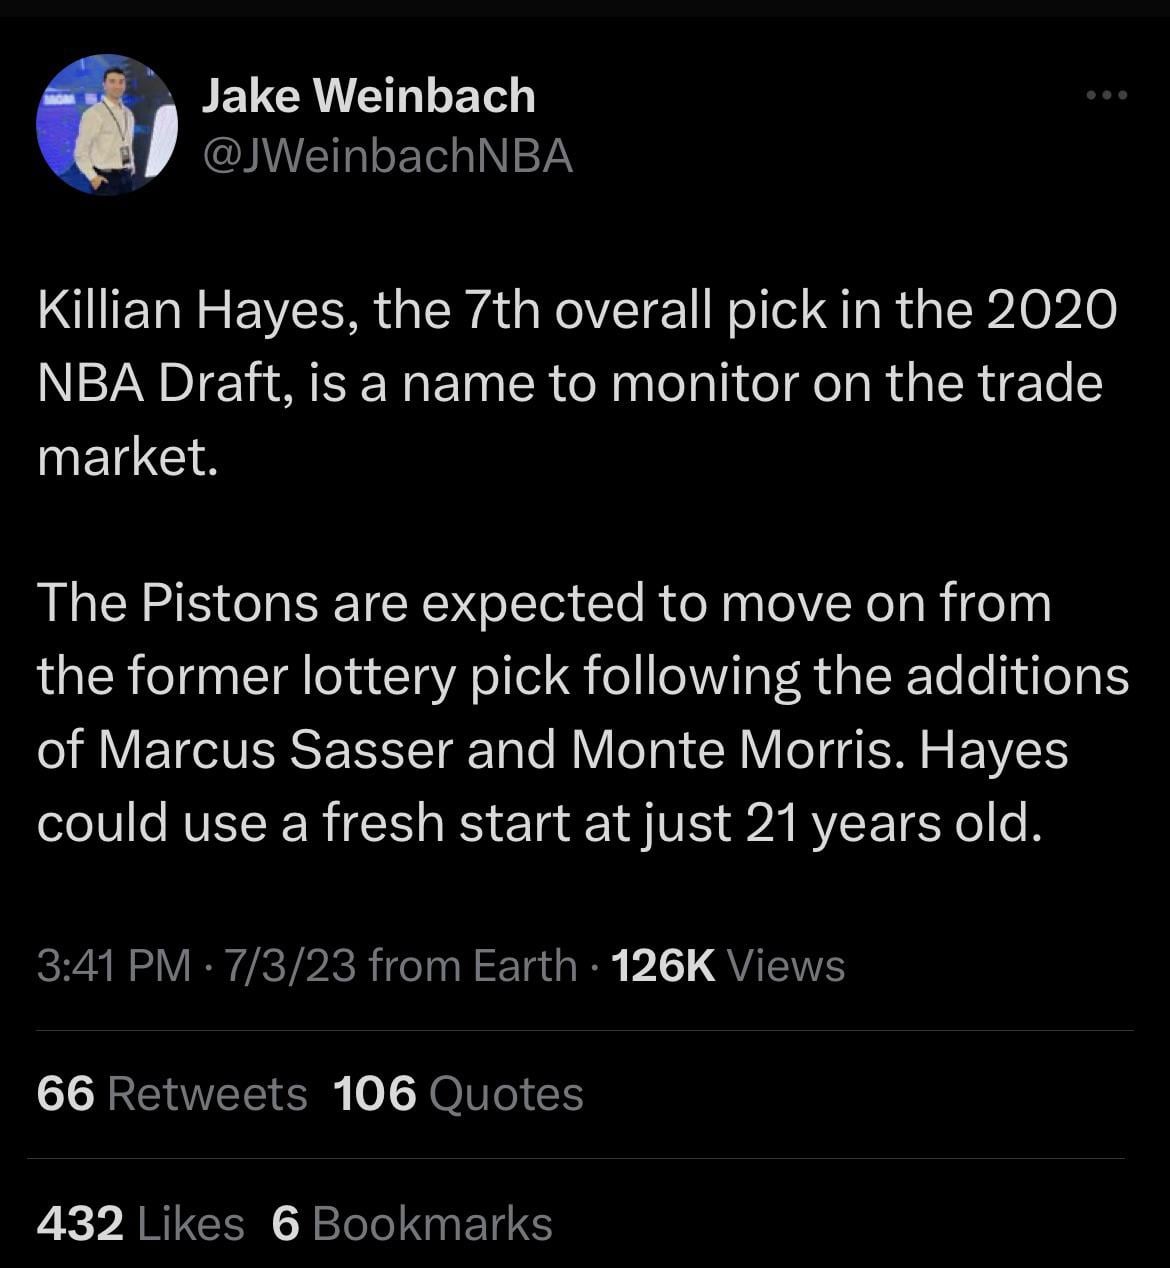Open the 432 Likes list
The height and width of the screenshot is (1268, 1170).
pyautogui.click(x=140, y=1223)
